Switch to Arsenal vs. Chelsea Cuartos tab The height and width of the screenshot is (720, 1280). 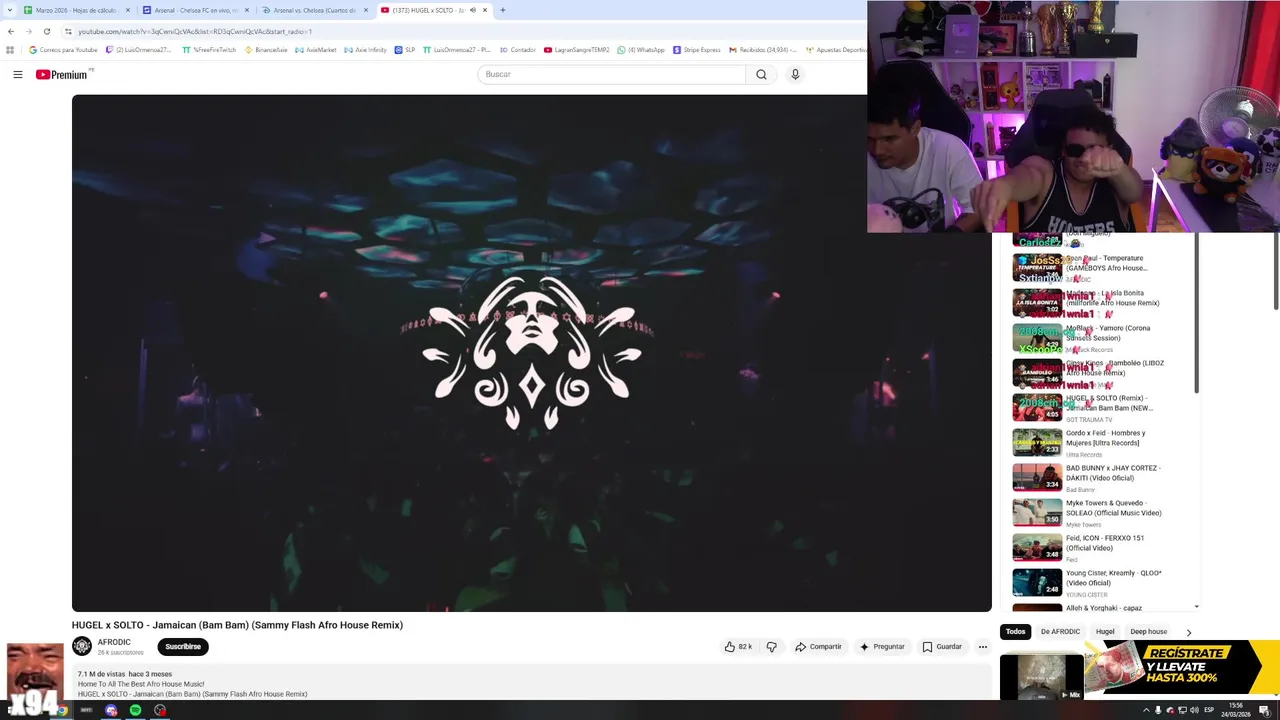coord(314,10)
